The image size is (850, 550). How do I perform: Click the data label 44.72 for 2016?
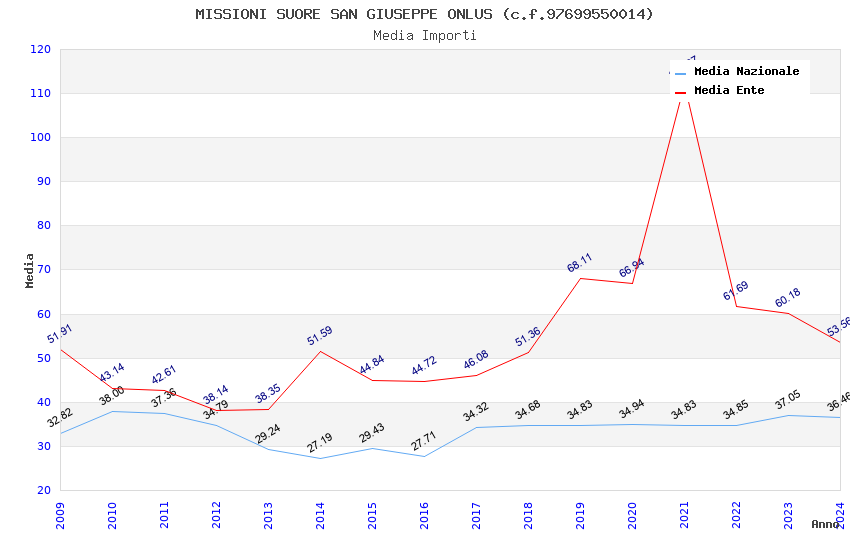click(424, 366)
